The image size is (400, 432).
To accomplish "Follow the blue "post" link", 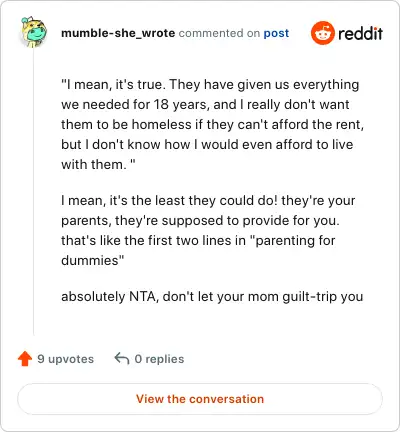I will pyautogui.click(x=276, y=33).
